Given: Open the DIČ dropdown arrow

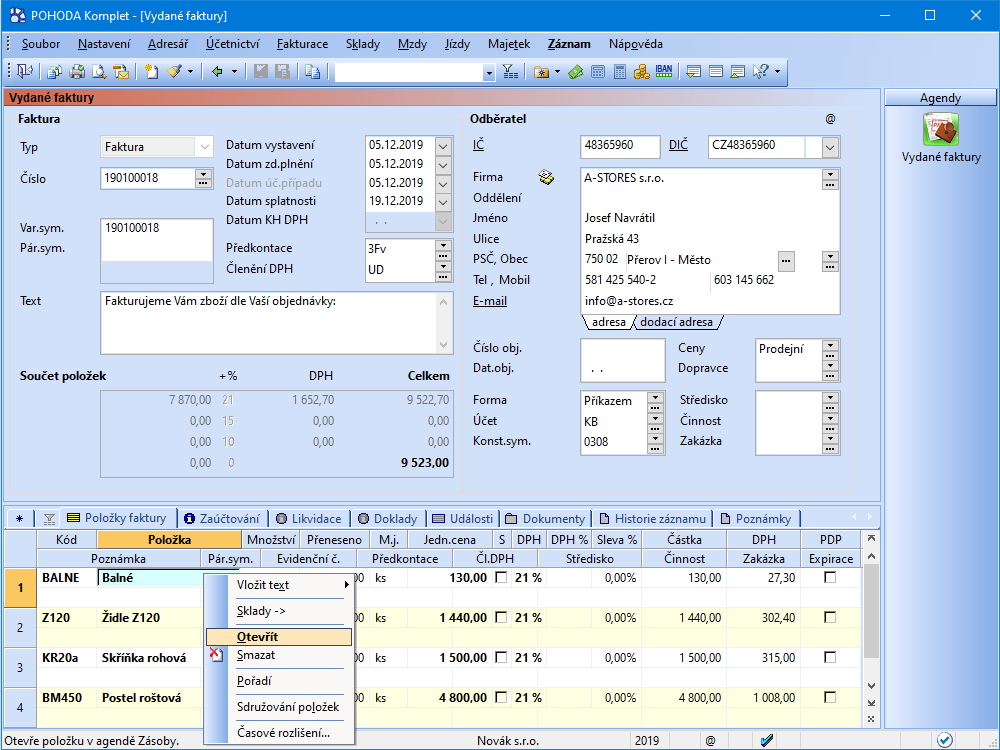Looking at the screenshot, I should (x=829, y=147).
